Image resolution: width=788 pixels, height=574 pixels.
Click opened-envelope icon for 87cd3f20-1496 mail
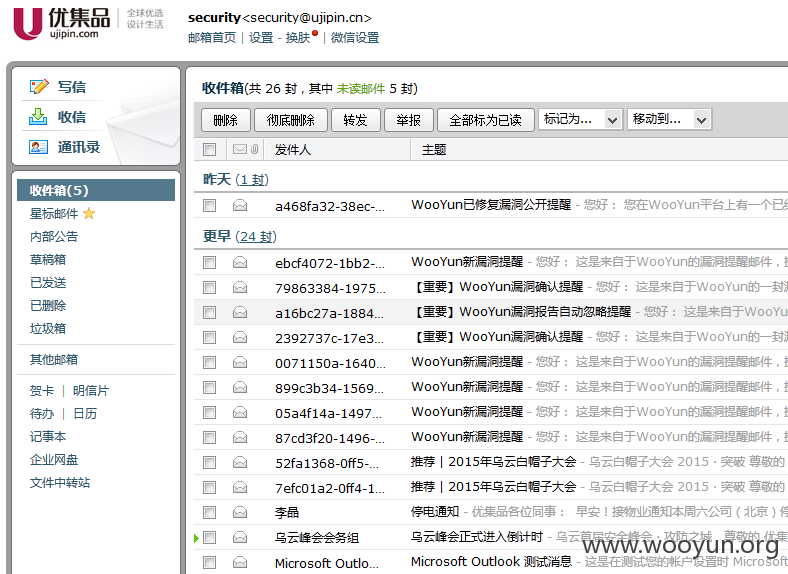(x=240, y=438)
